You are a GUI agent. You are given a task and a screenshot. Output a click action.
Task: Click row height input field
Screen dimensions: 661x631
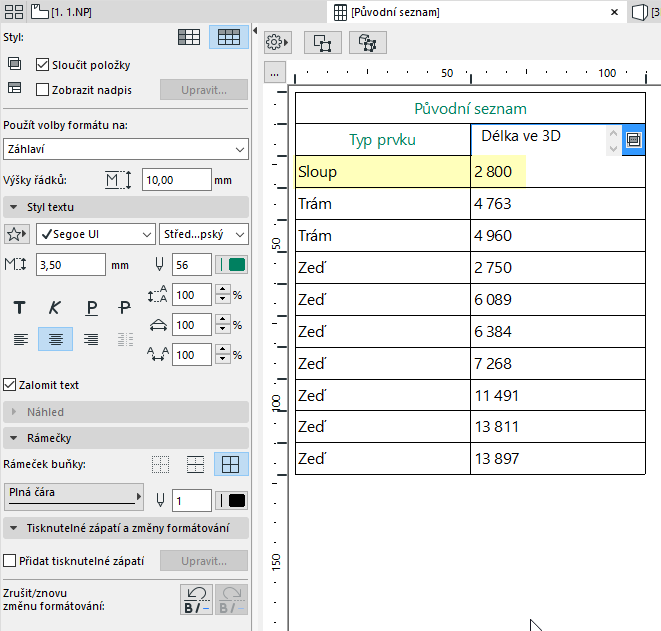coord(176,180)
